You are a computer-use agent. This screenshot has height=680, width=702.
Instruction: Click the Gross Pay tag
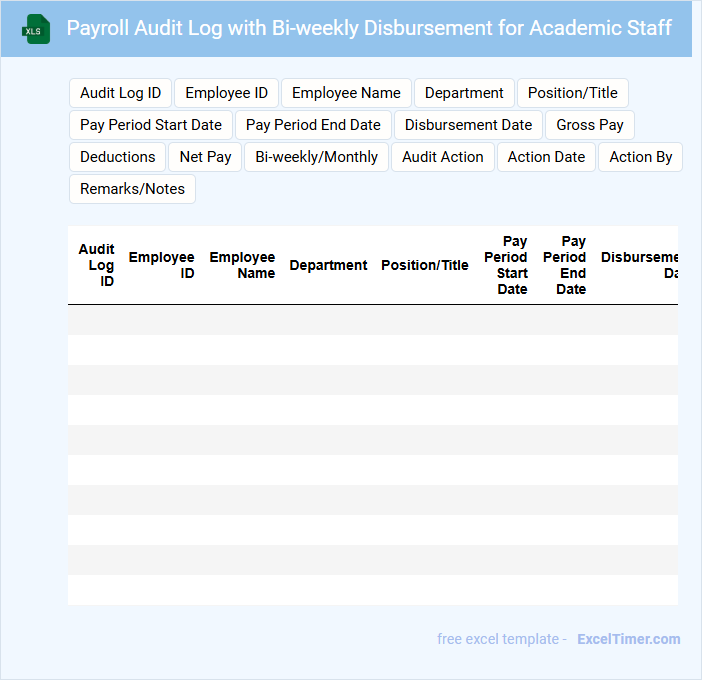pos(589,125)
